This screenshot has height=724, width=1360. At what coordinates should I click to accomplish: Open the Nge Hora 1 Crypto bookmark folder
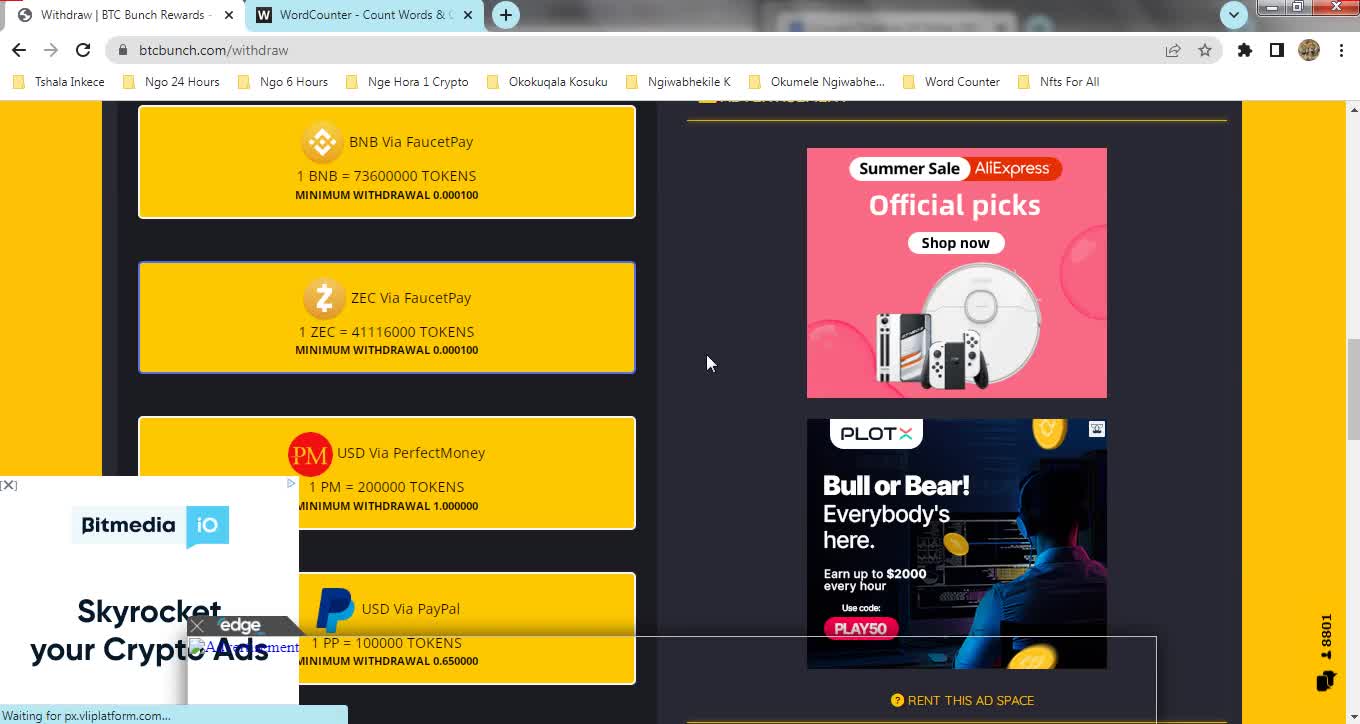(x=407, y=82)
